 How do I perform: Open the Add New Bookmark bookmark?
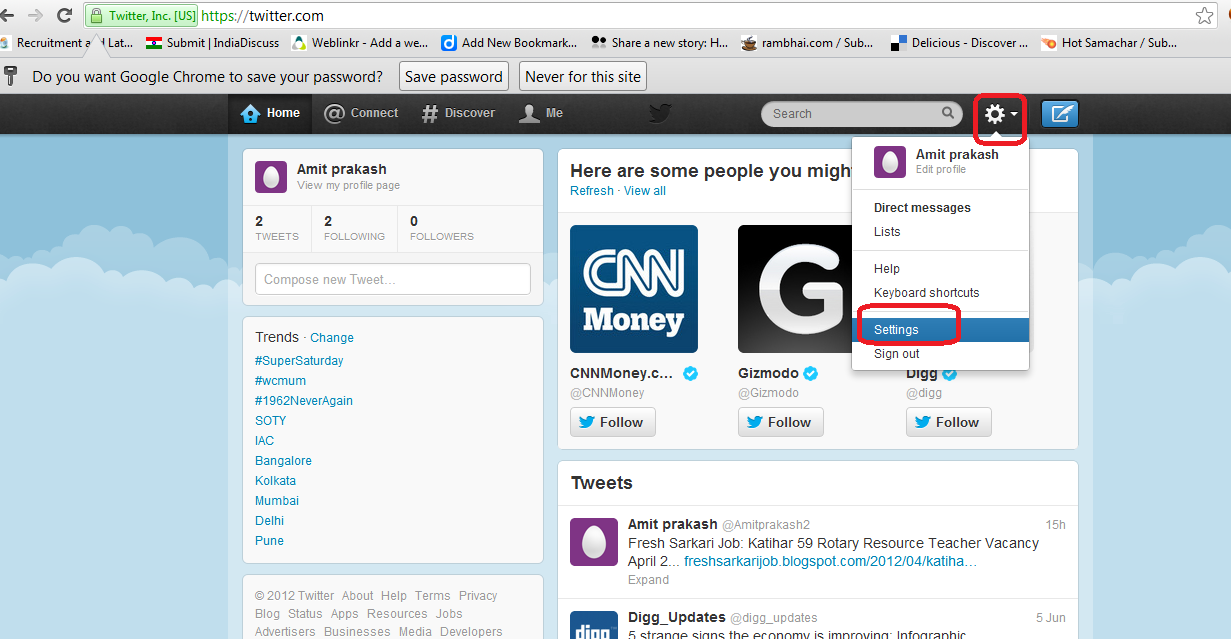510,43
